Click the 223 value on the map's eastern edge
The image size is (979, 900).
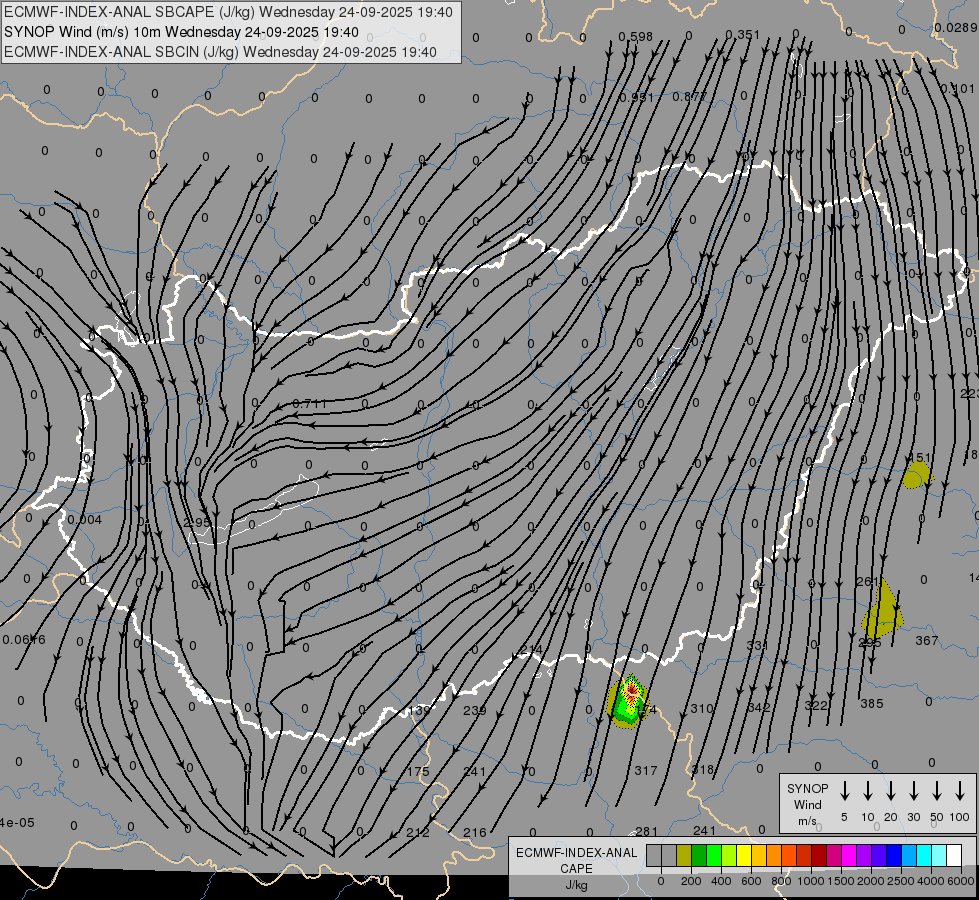point(969,393)
